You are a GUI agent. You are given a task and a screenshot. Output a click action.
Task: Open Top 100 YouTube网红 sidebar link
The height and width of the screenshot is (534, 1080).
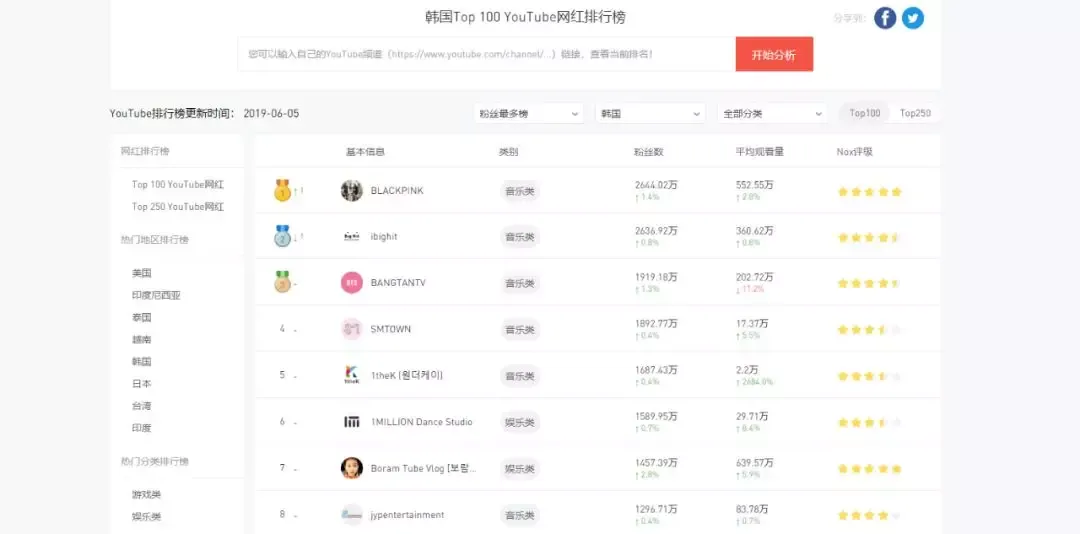pyautogui.click(x=178, y=185)
